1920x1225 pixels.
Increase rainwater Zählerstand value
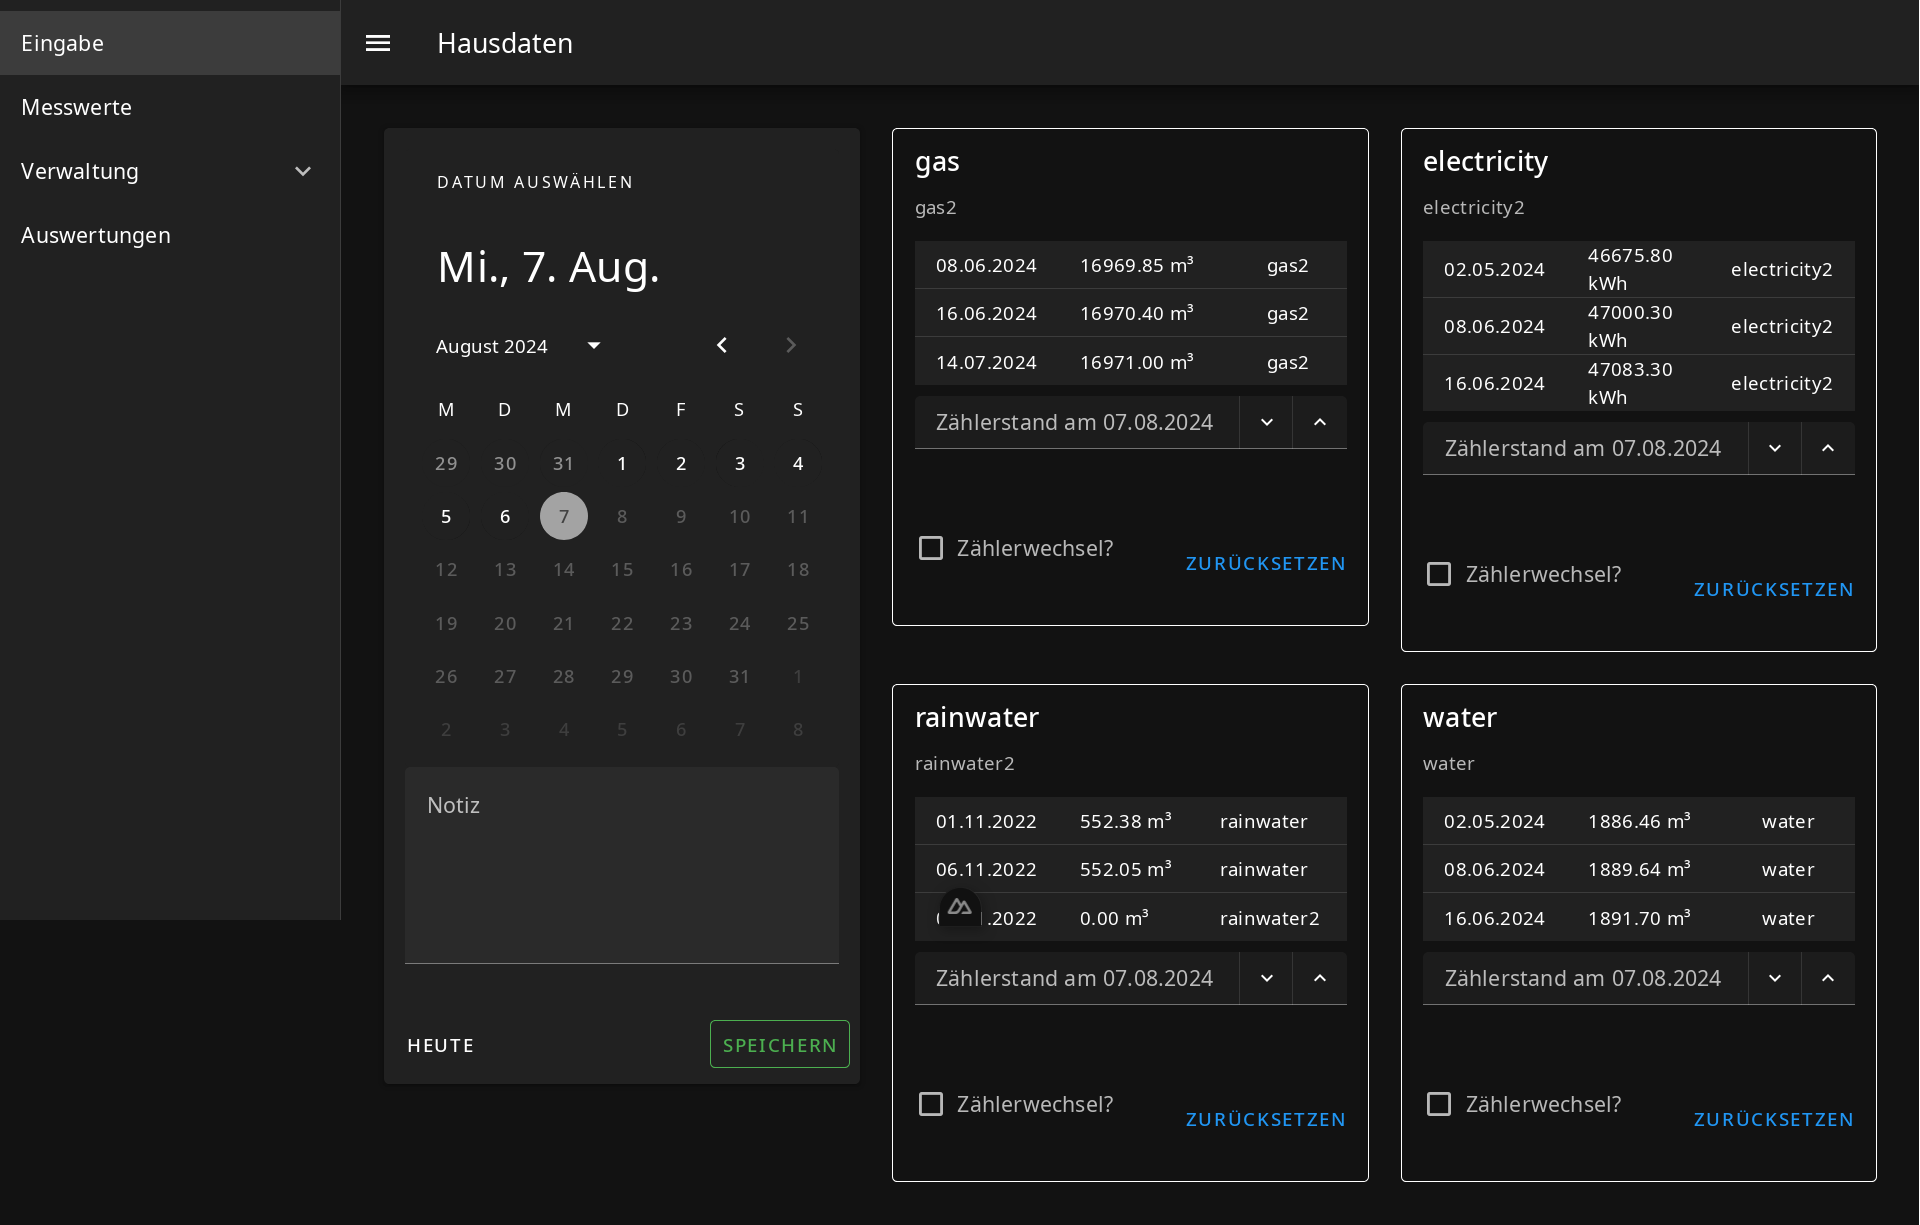click(x=1320, y=978)
